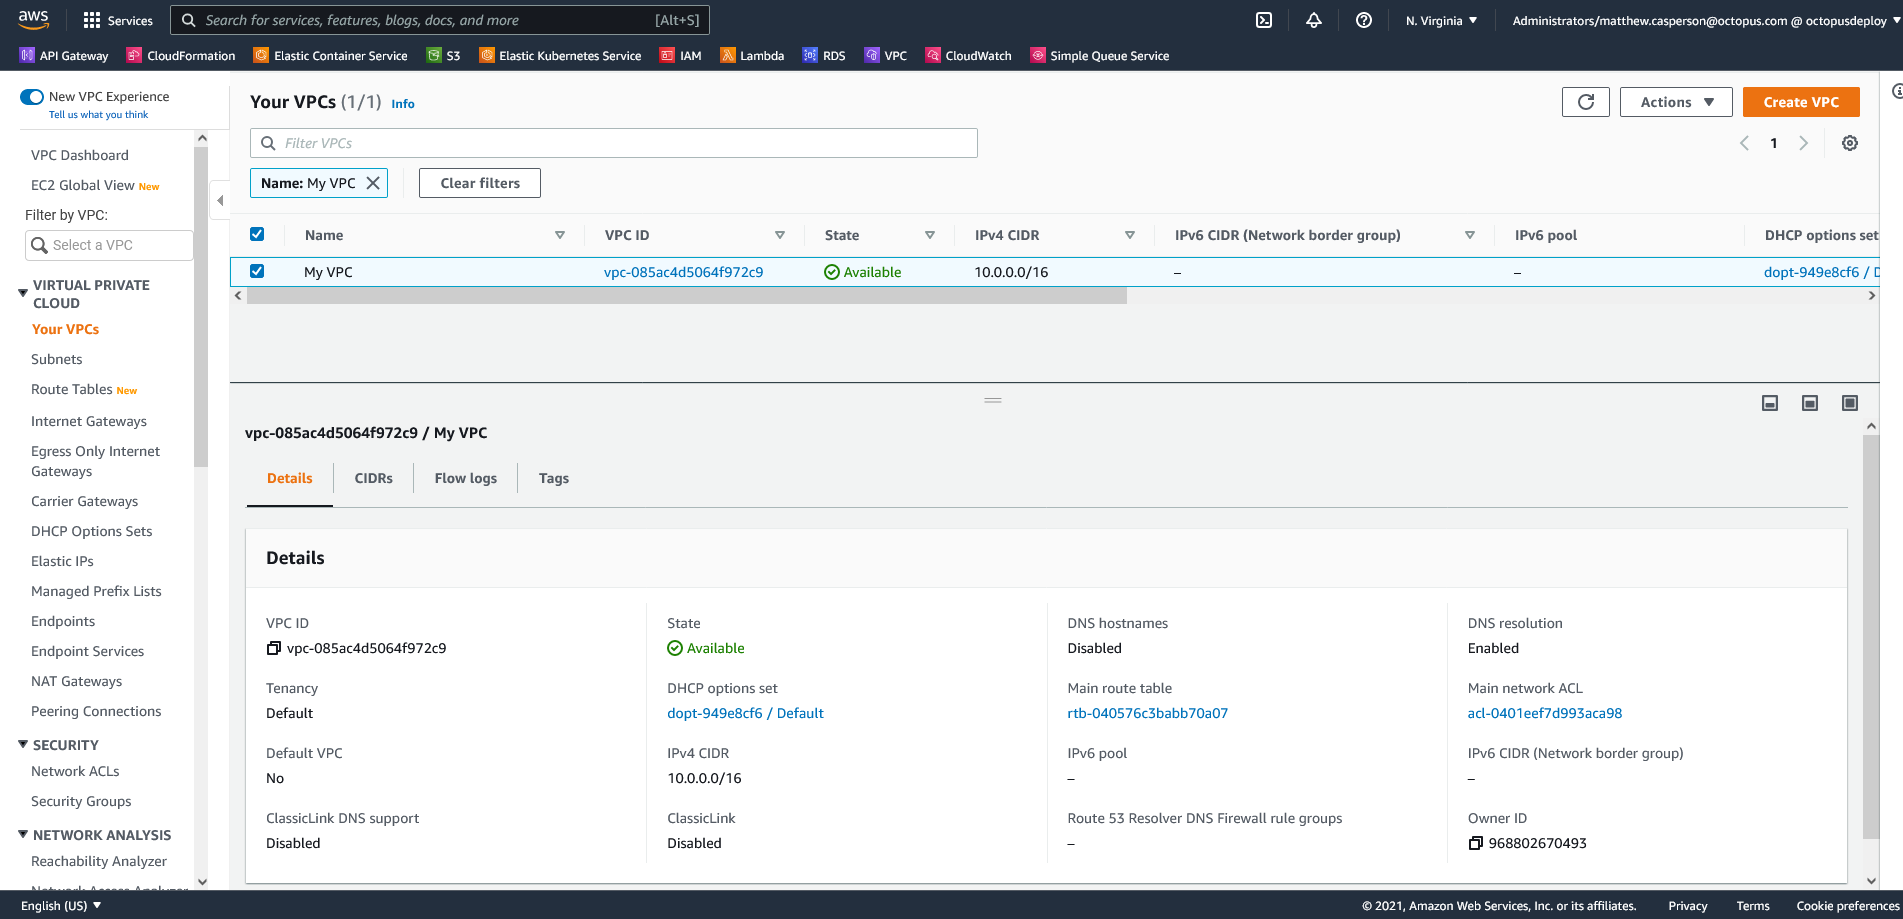
Task: Open the Help menu icon
Action: (1363, 20)
